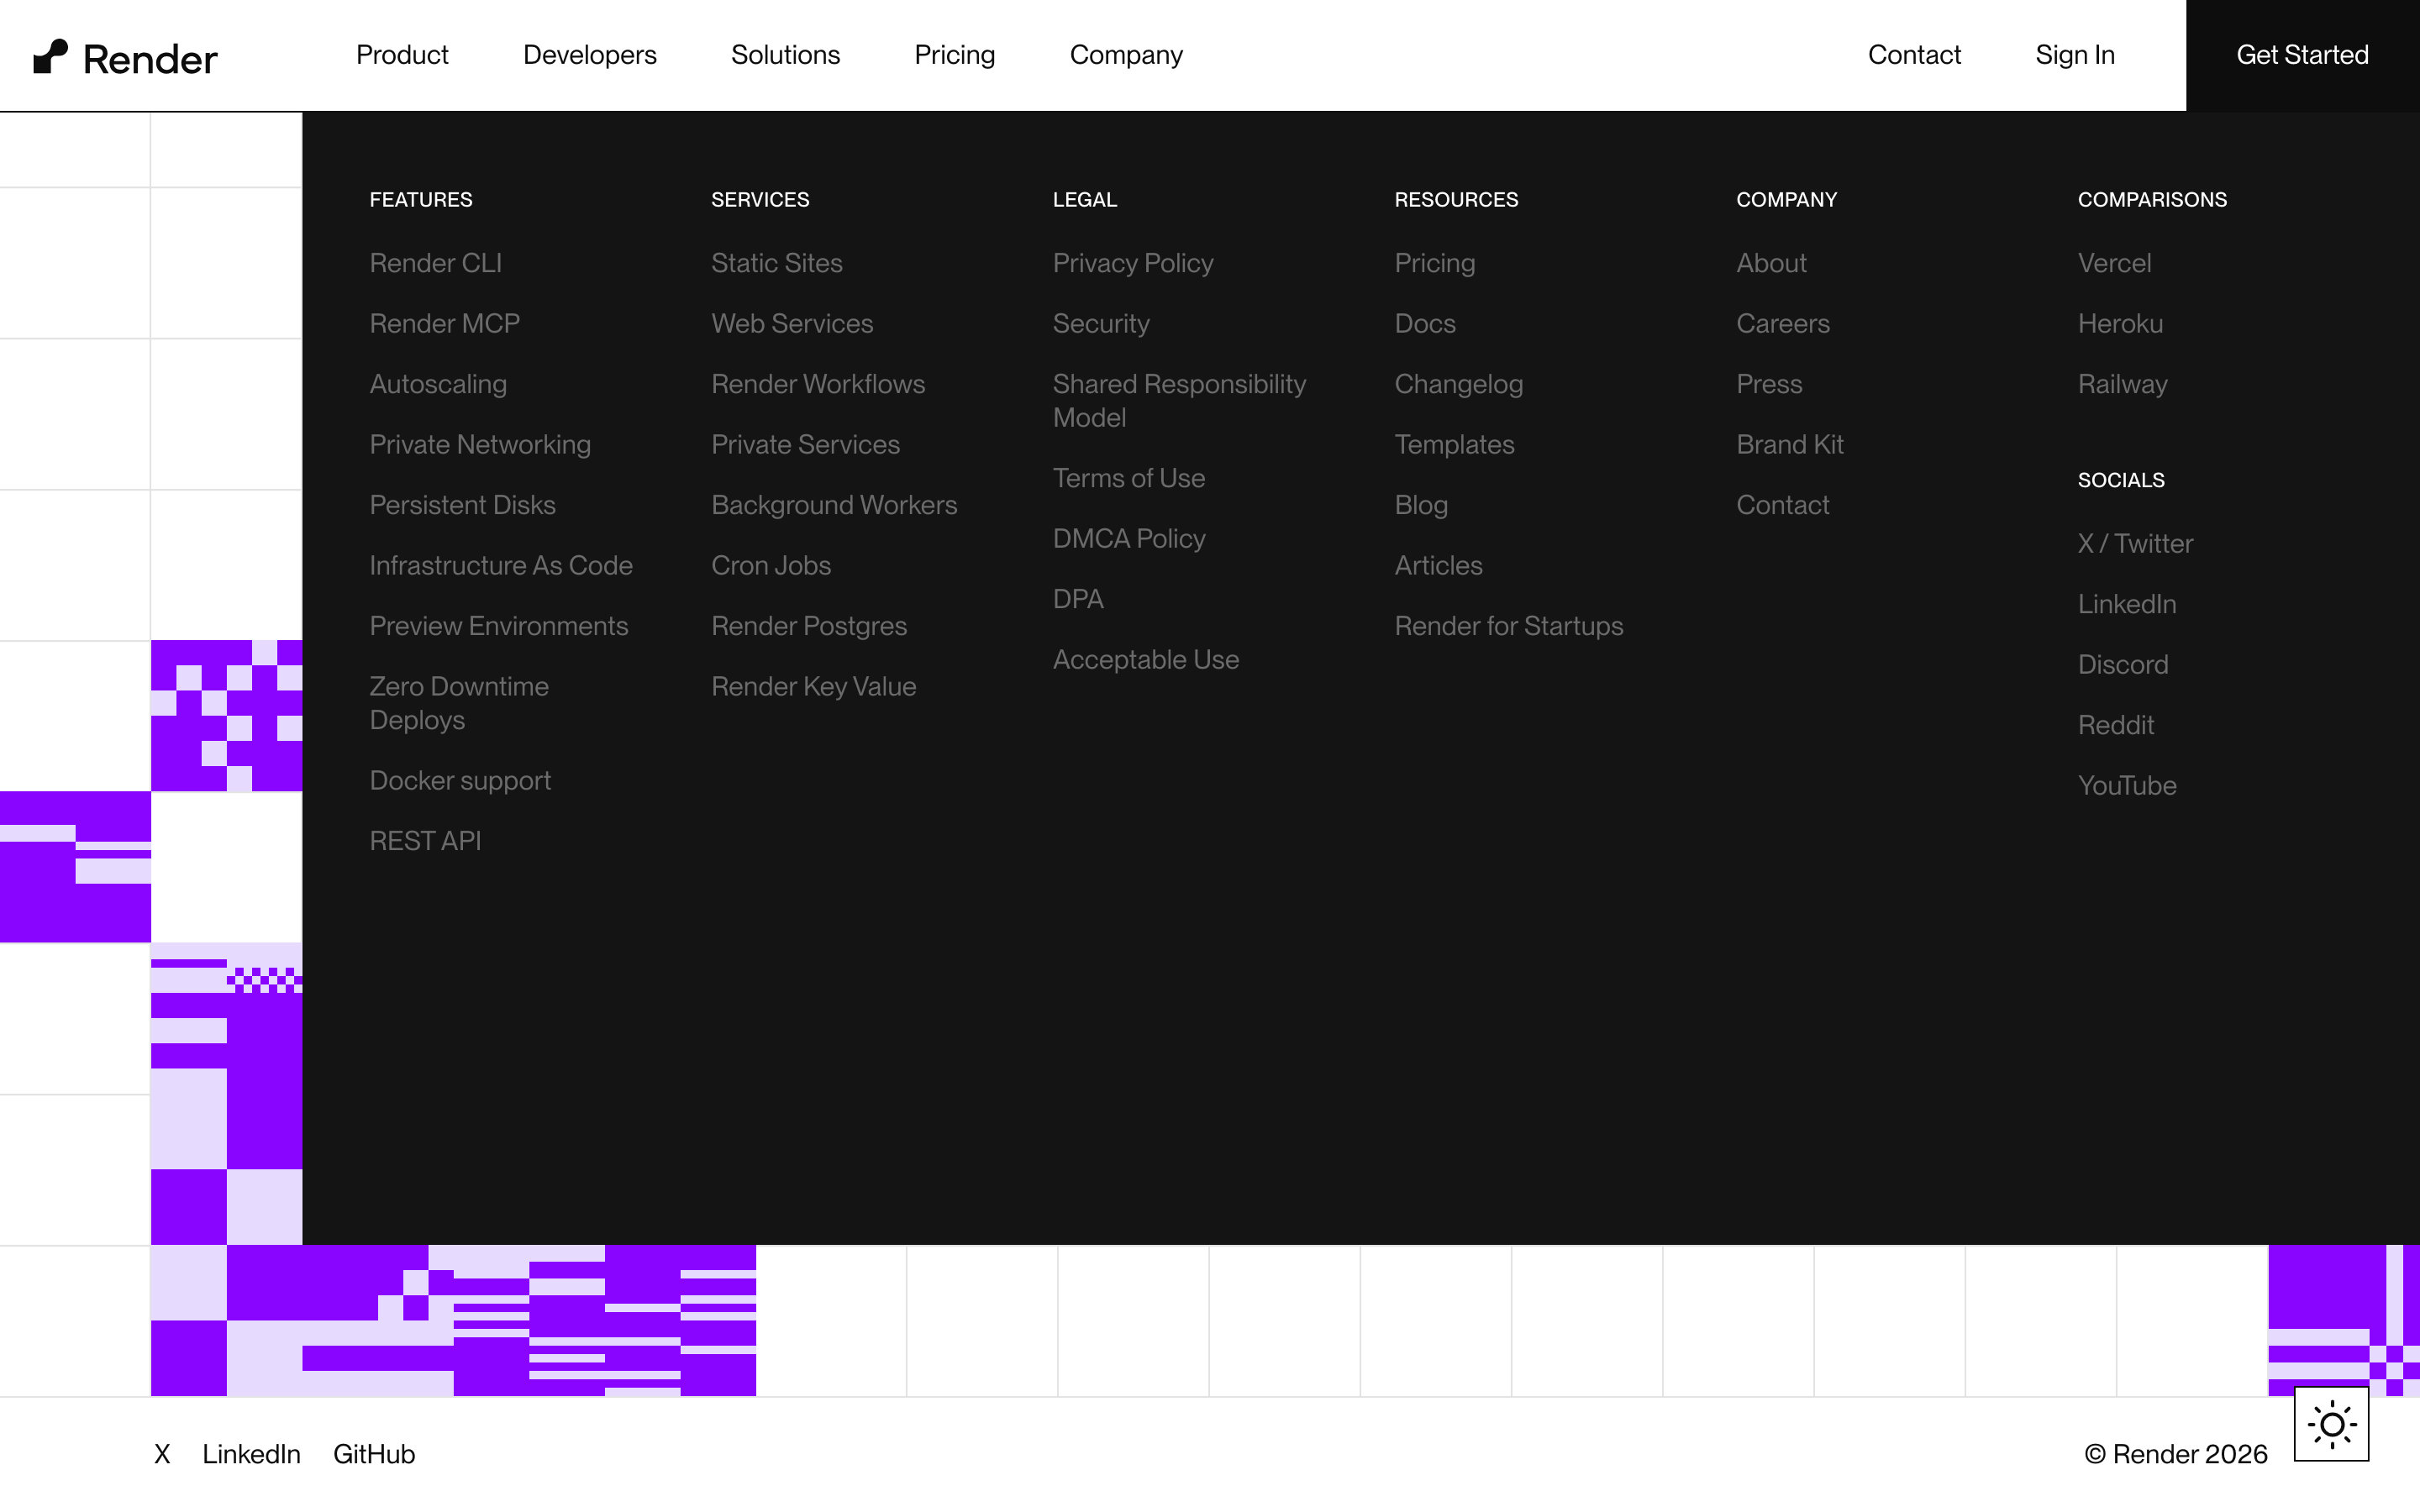Image resolution: width=2420 pixels, height=1512 pixels.
Task: Compare with Railway link
Action: point(2123,384)
